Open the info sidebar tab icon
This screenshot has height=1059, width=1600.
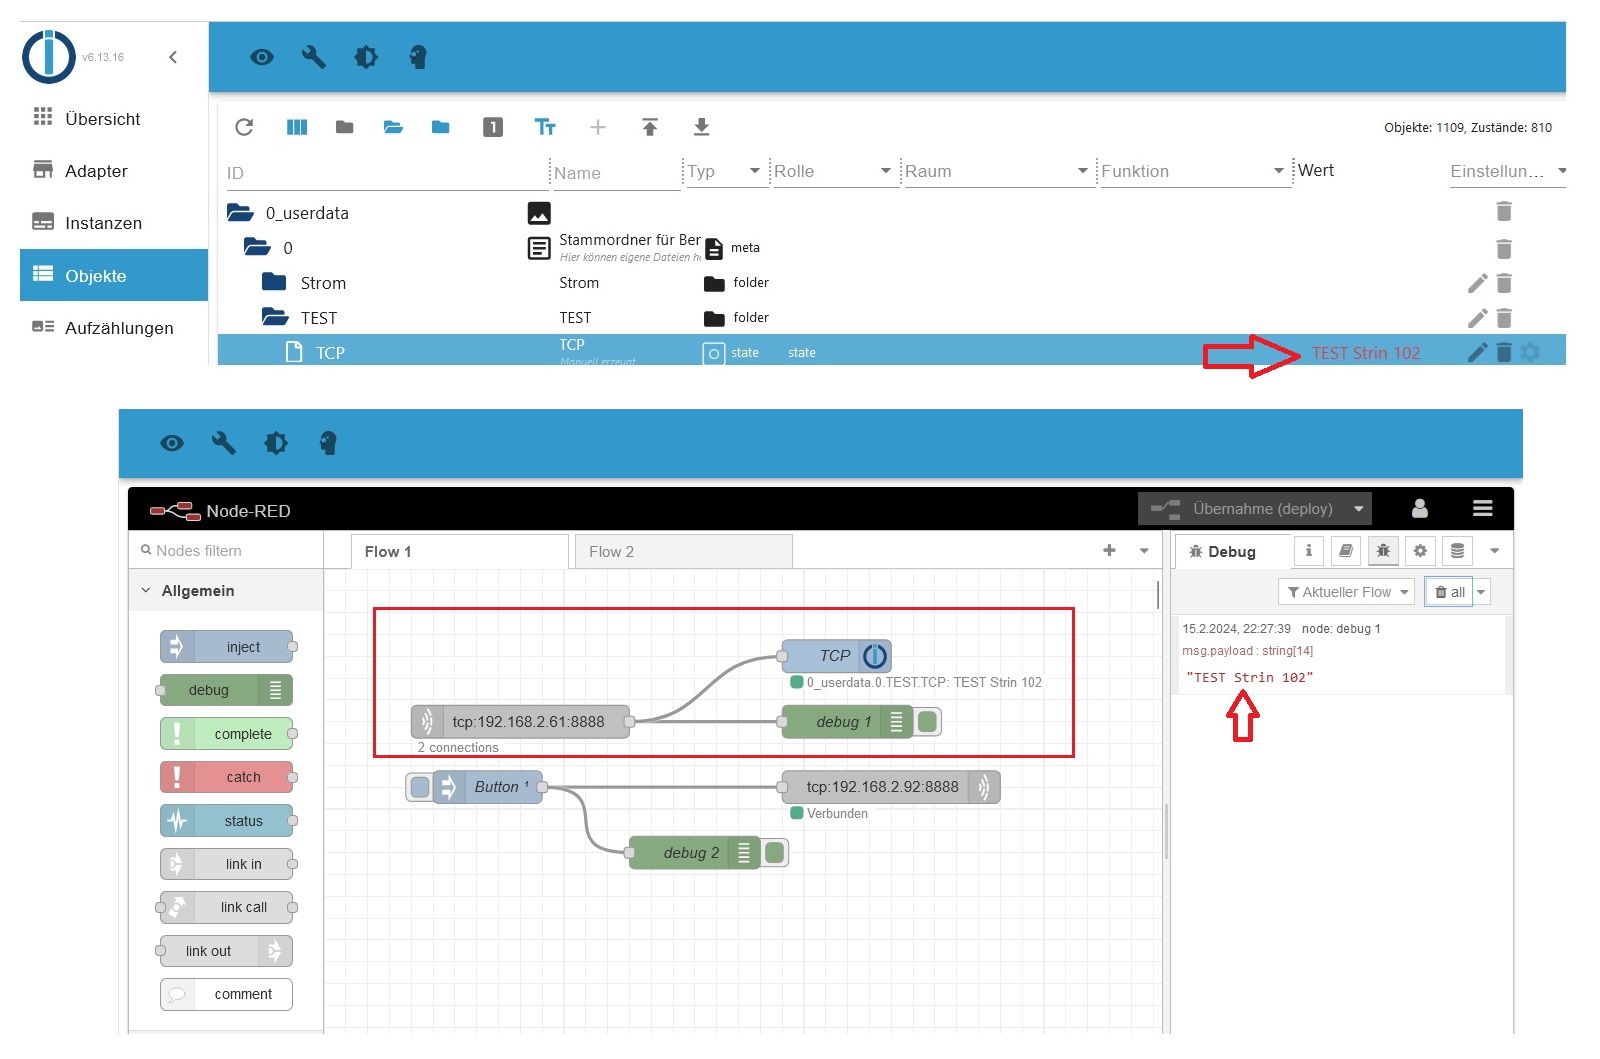1309,551
